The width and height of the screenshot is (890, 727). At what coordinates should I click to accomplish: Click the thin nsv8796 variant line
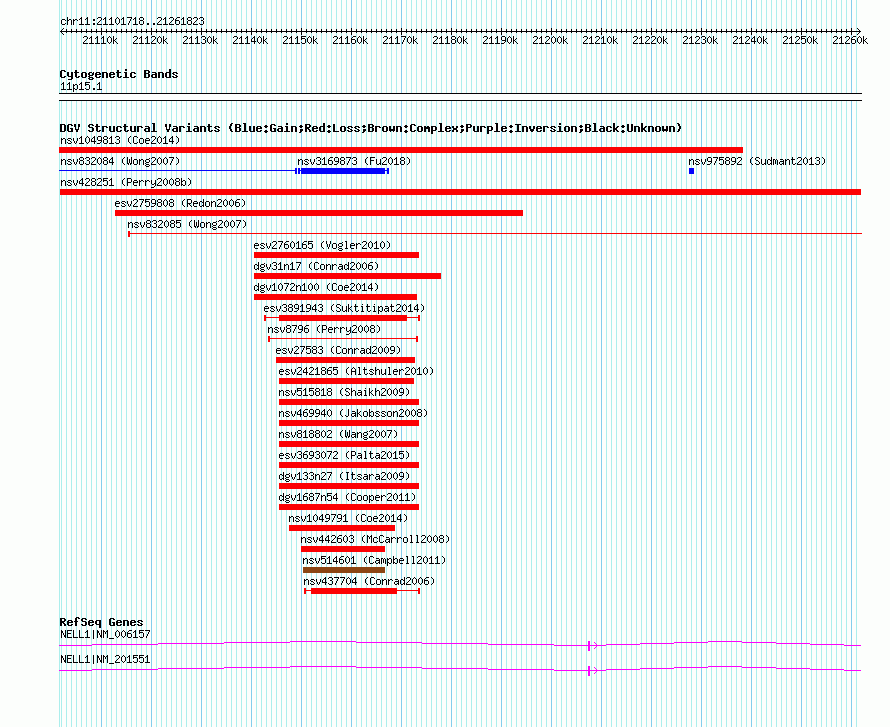pos(343,339)
